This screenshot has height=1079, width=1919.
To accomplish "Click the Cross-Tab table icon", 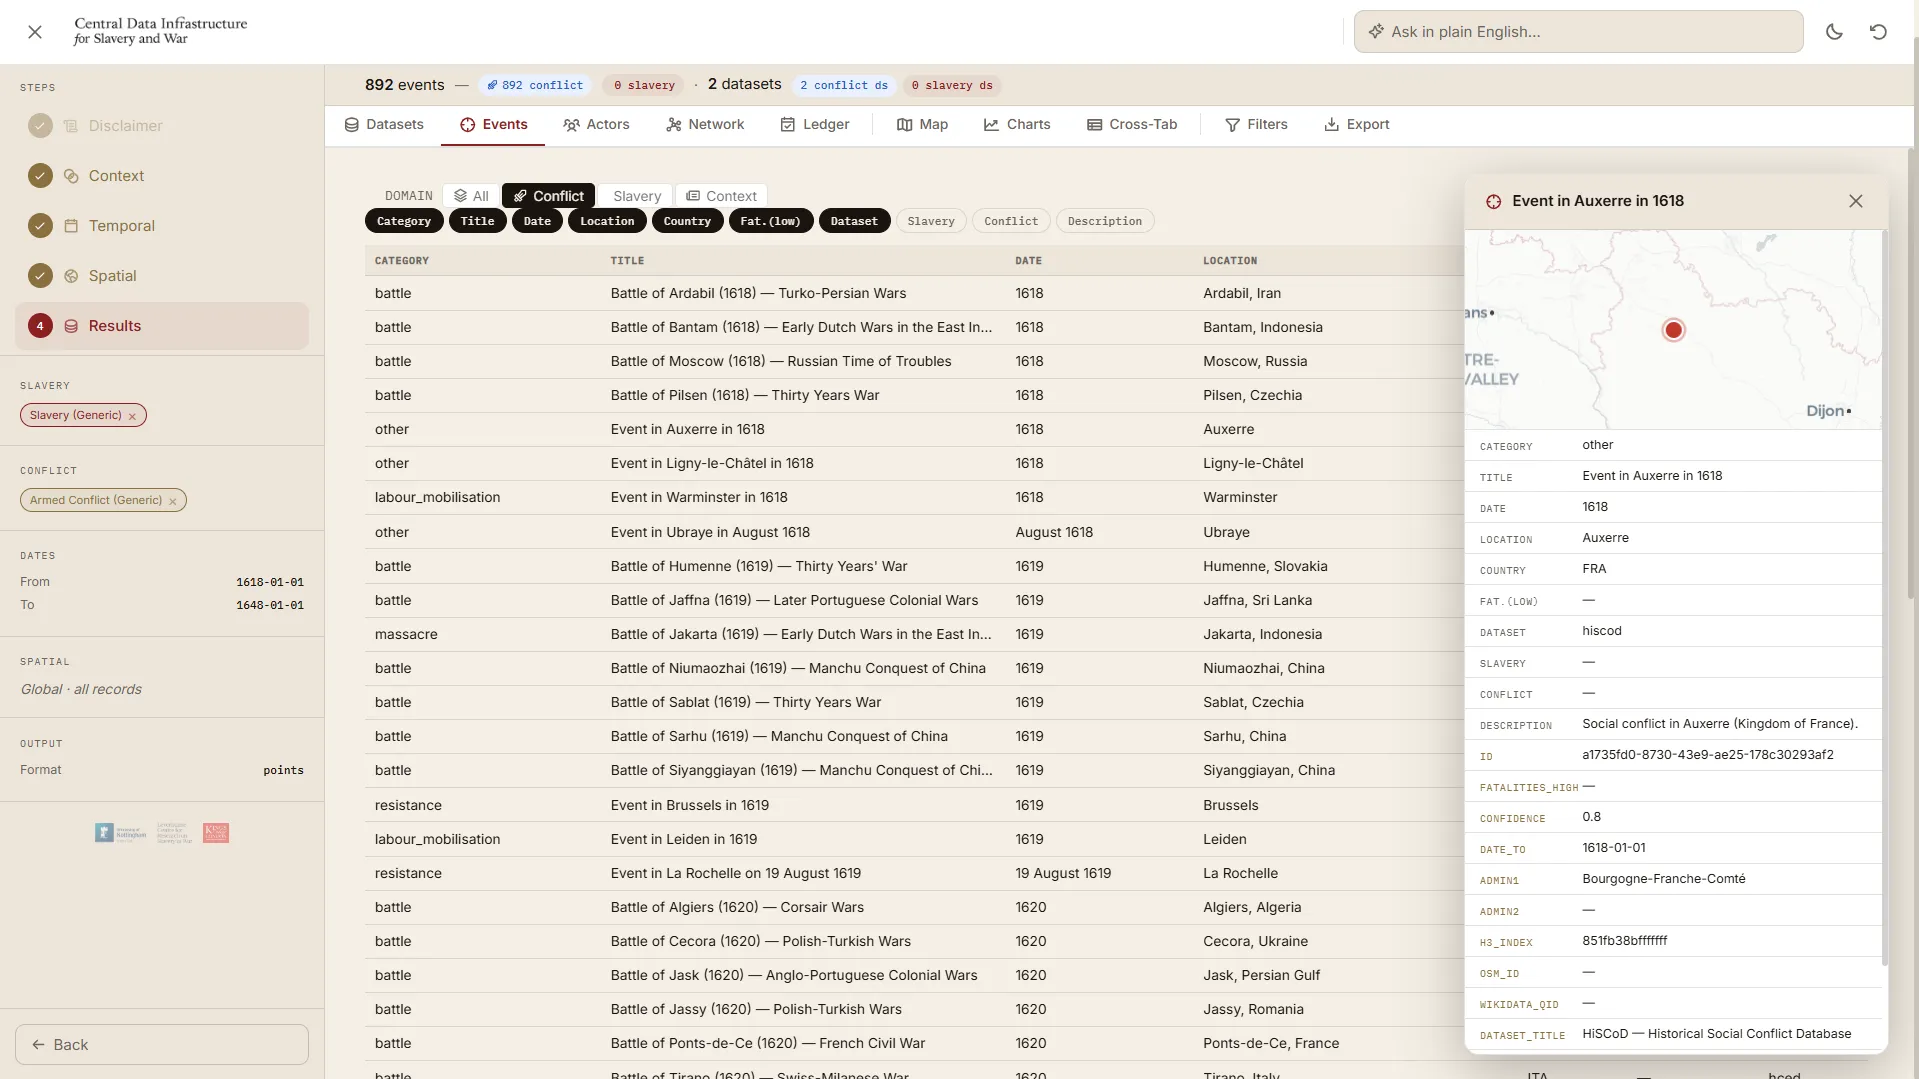I will pos(1094,125).
